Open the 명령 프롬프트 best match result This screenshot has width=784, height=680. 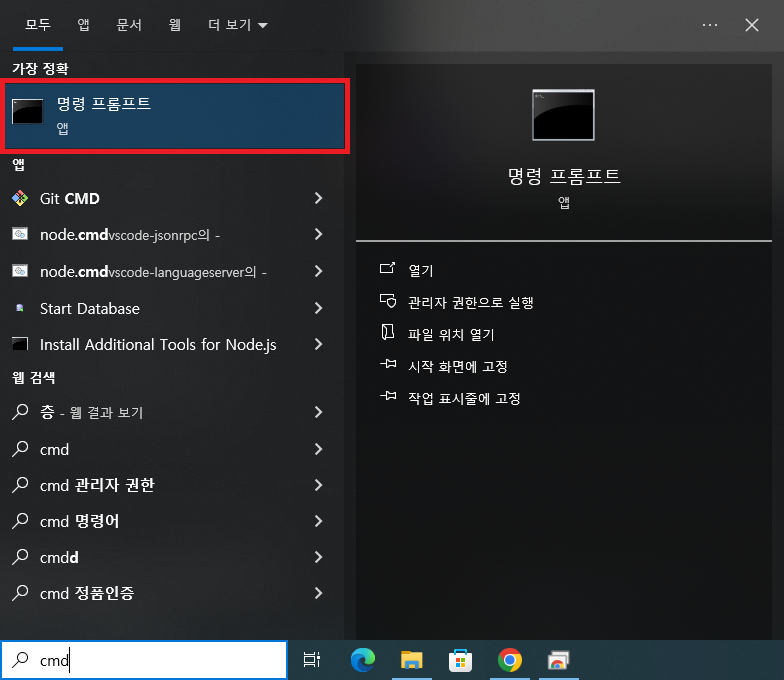point(174,116)
